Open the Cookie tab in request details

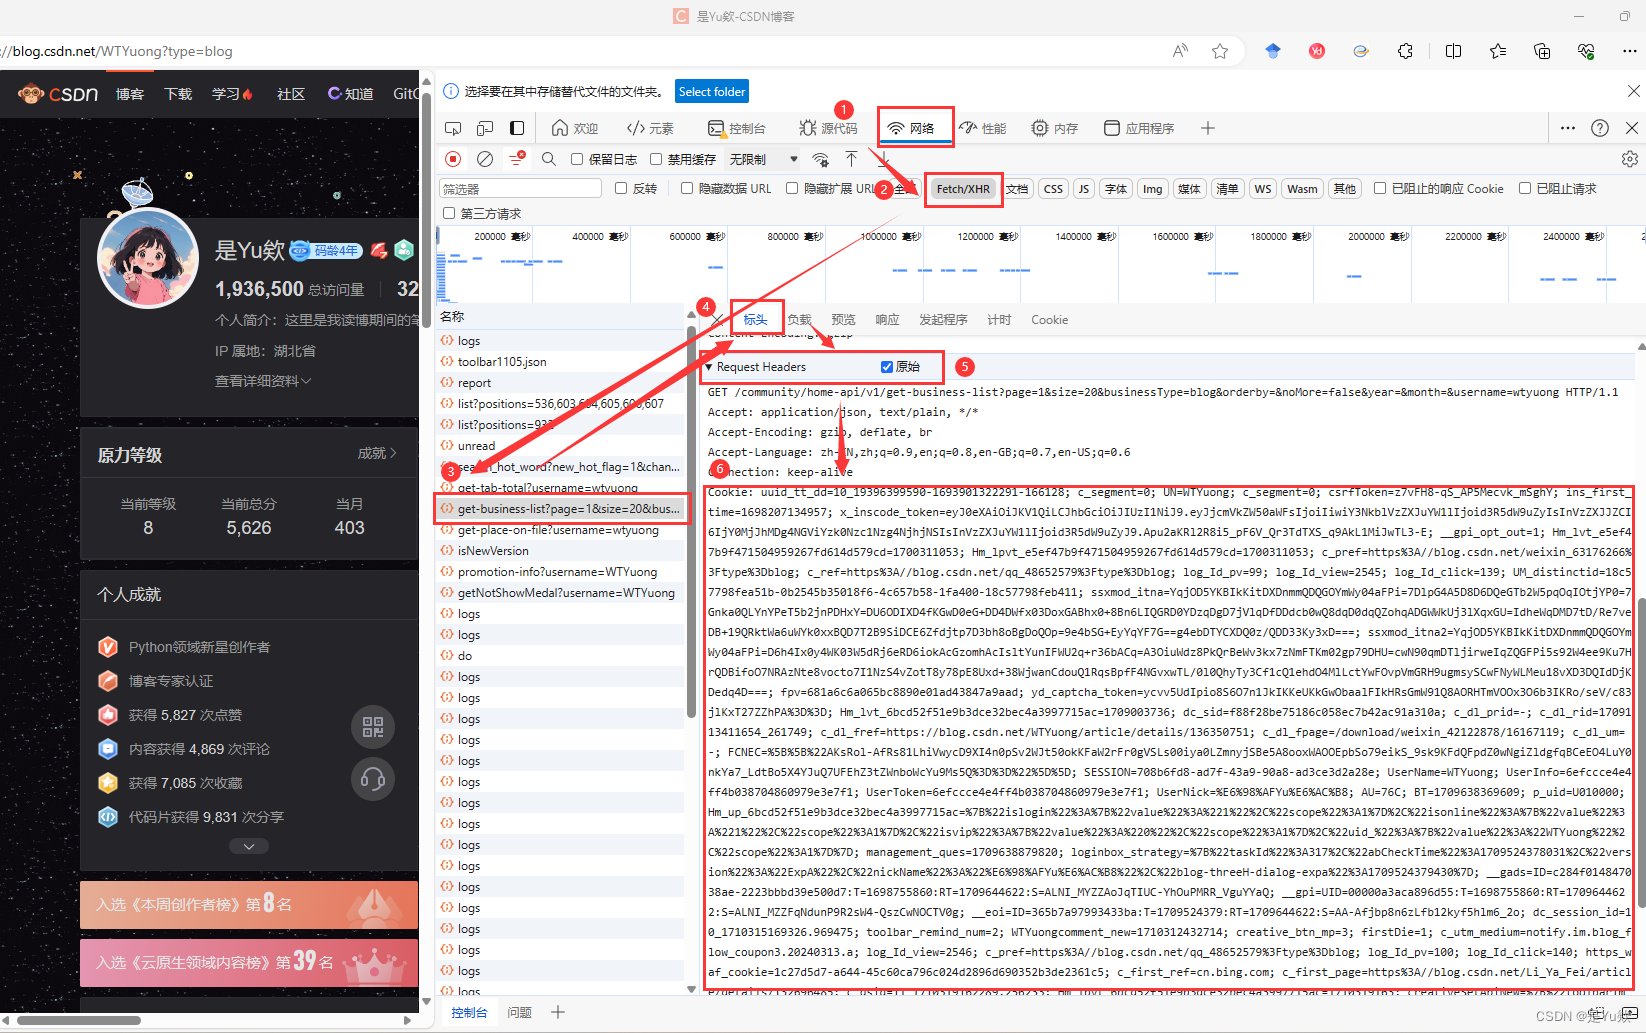click(1050, 320)
